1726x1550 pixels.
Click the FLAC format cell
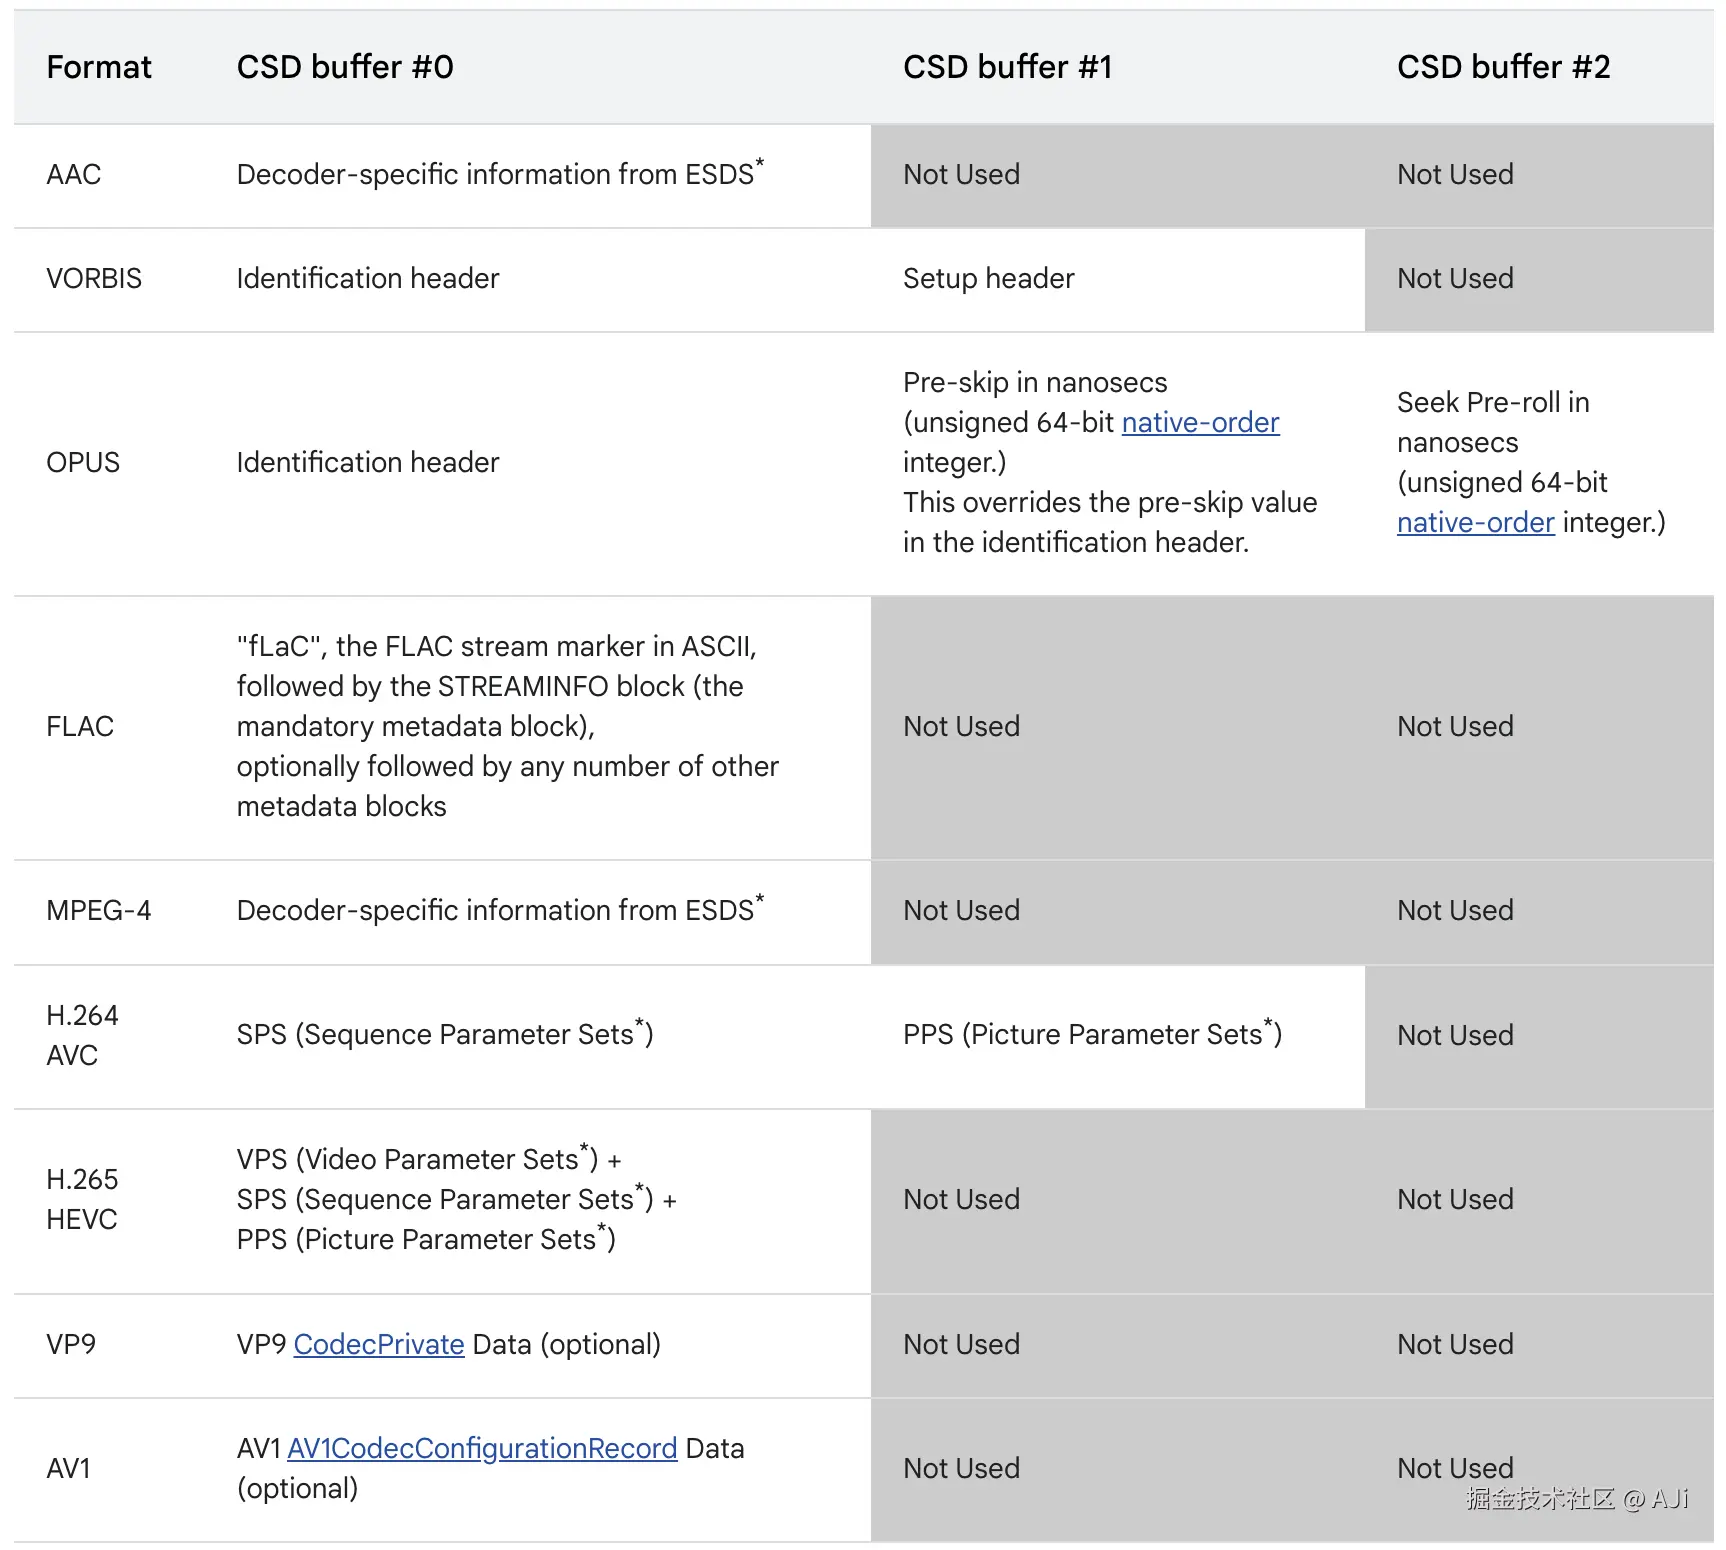click(x=80, y=727)
